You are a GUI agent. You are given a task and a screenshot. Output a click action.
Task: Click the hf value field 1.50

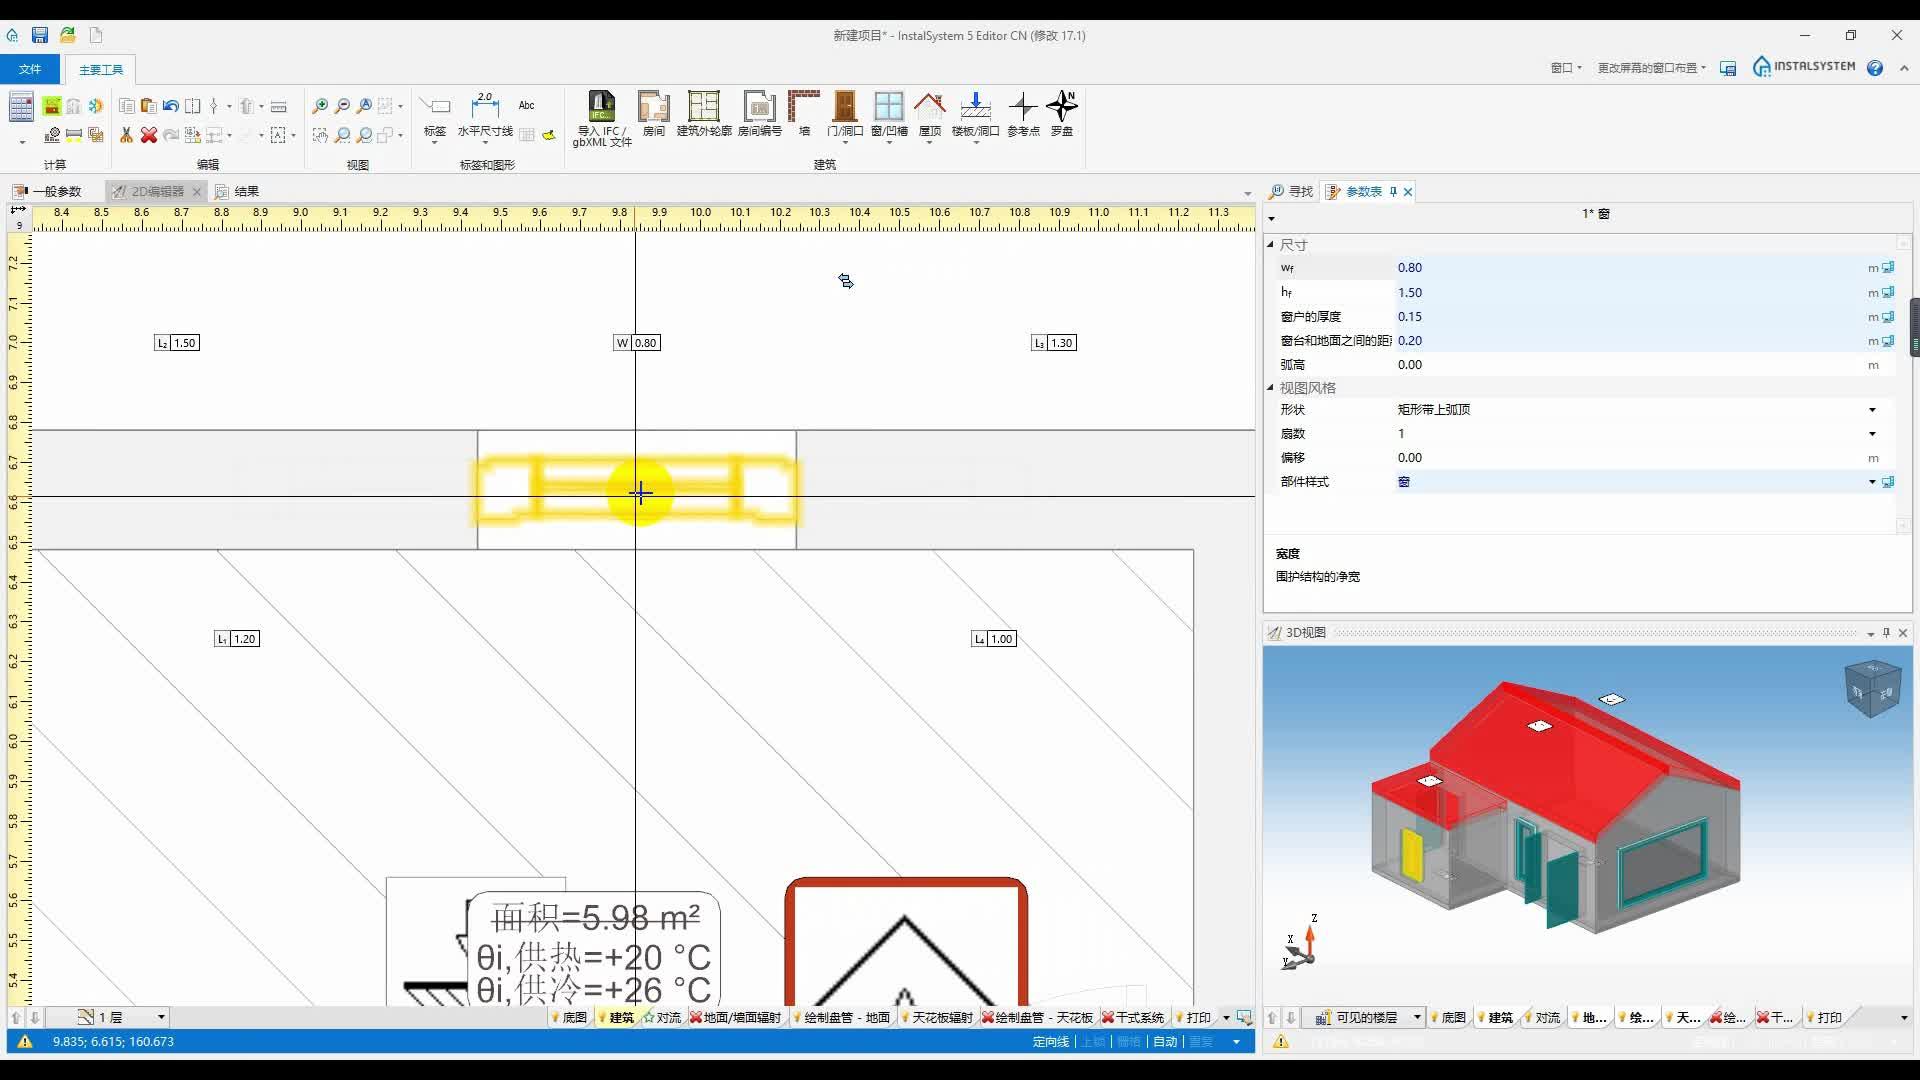pyautogui.click(x=1630, y=293)
